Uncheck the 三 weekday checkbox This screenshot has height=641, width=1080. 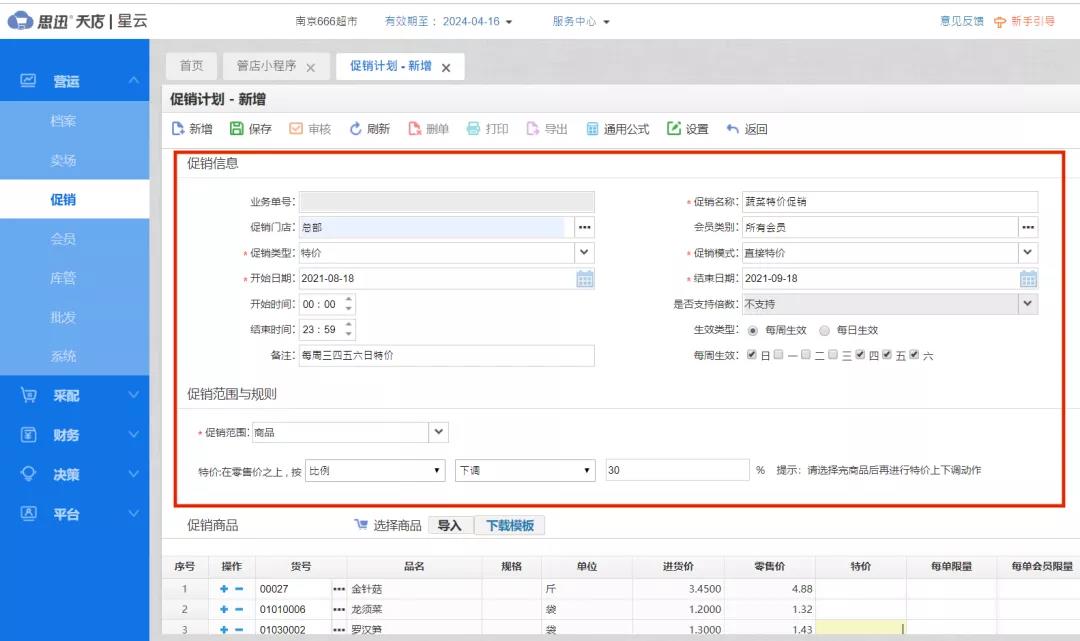pos(833,355)
